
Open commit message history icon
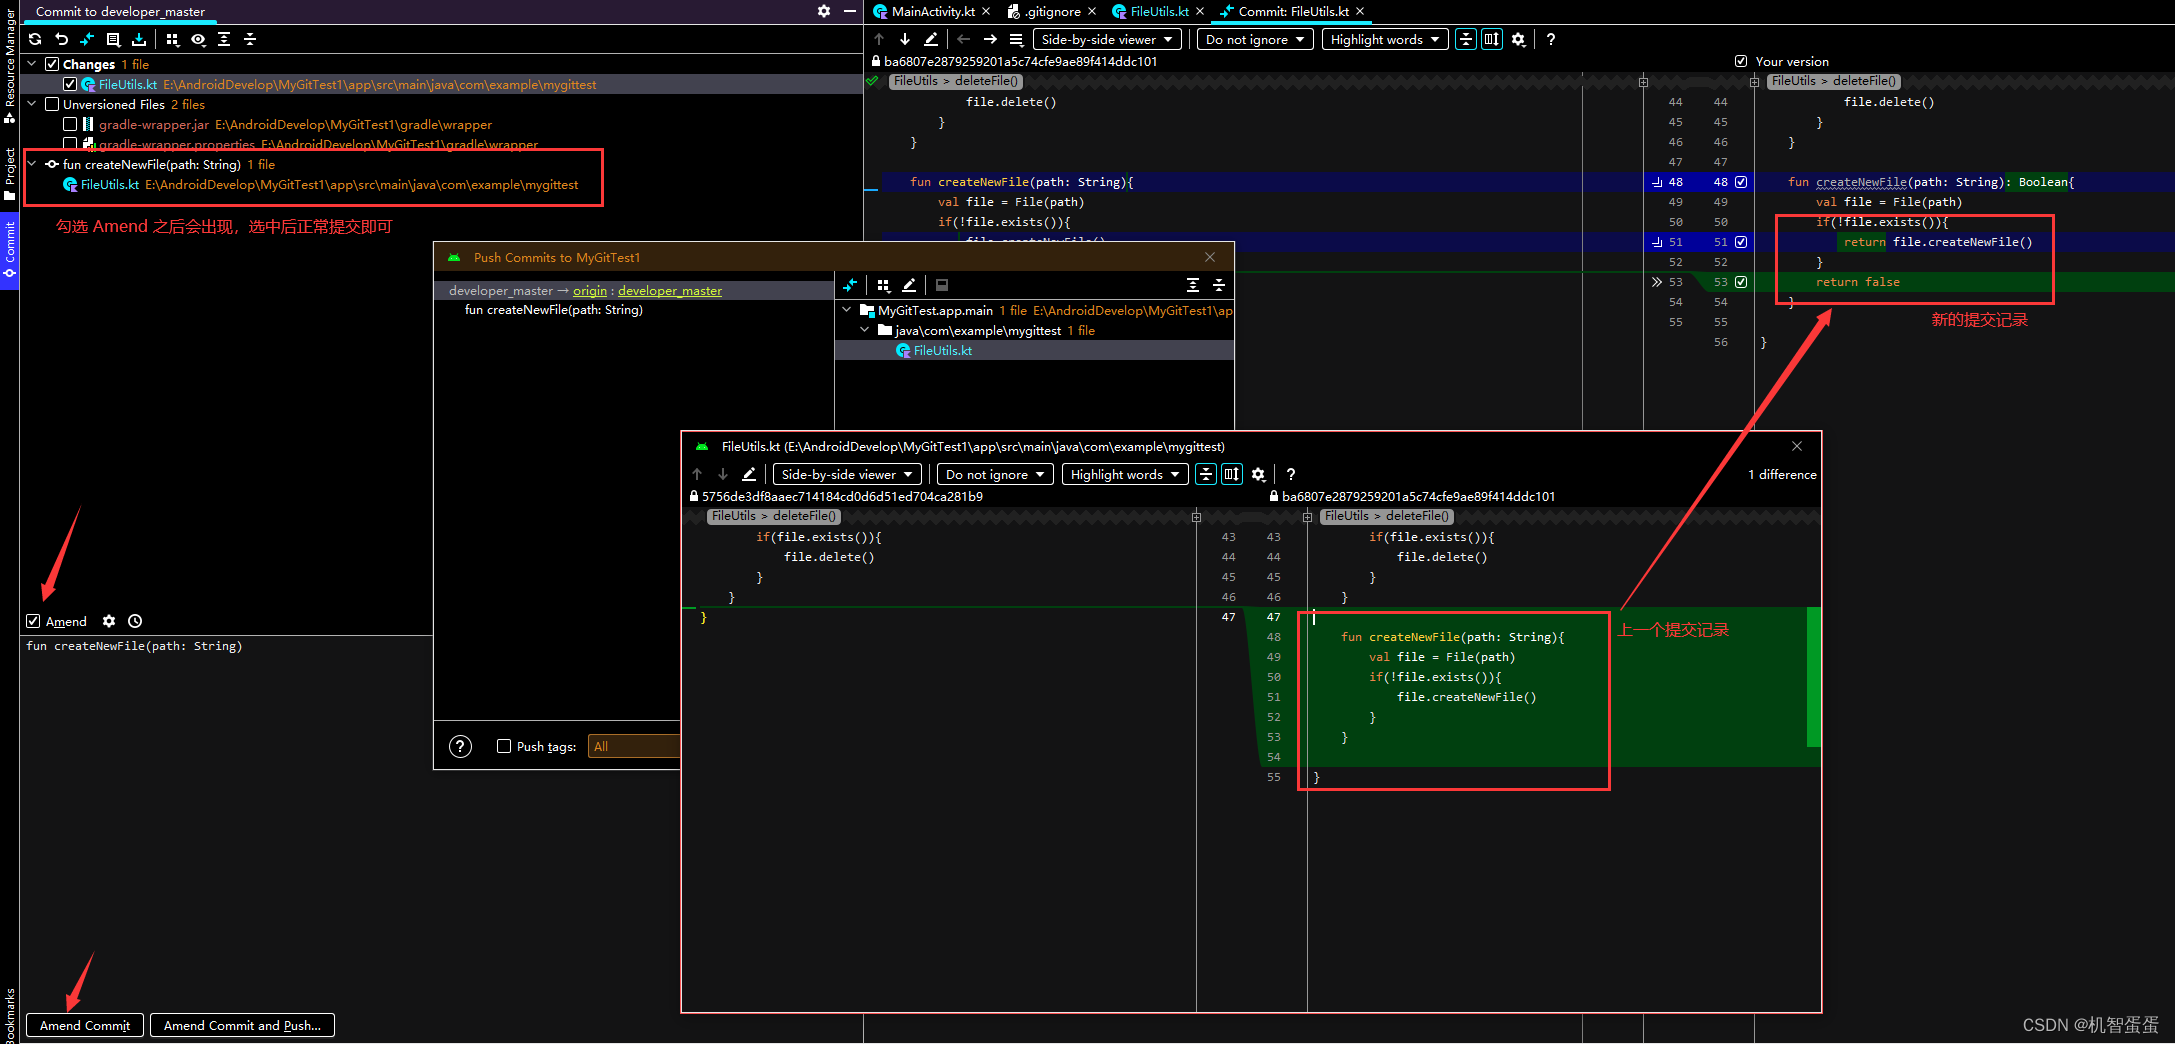click(x=134, y=621)
